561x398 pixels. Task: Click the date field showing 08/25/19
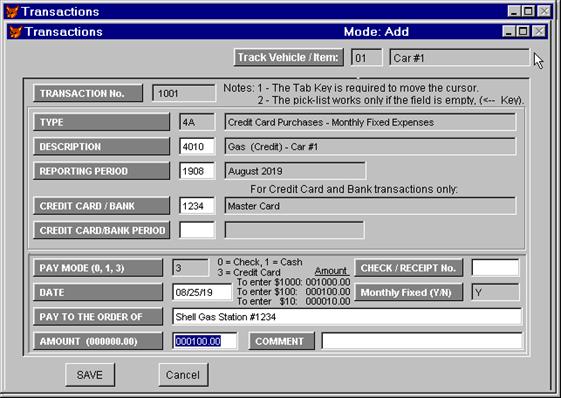click(202, 292)
